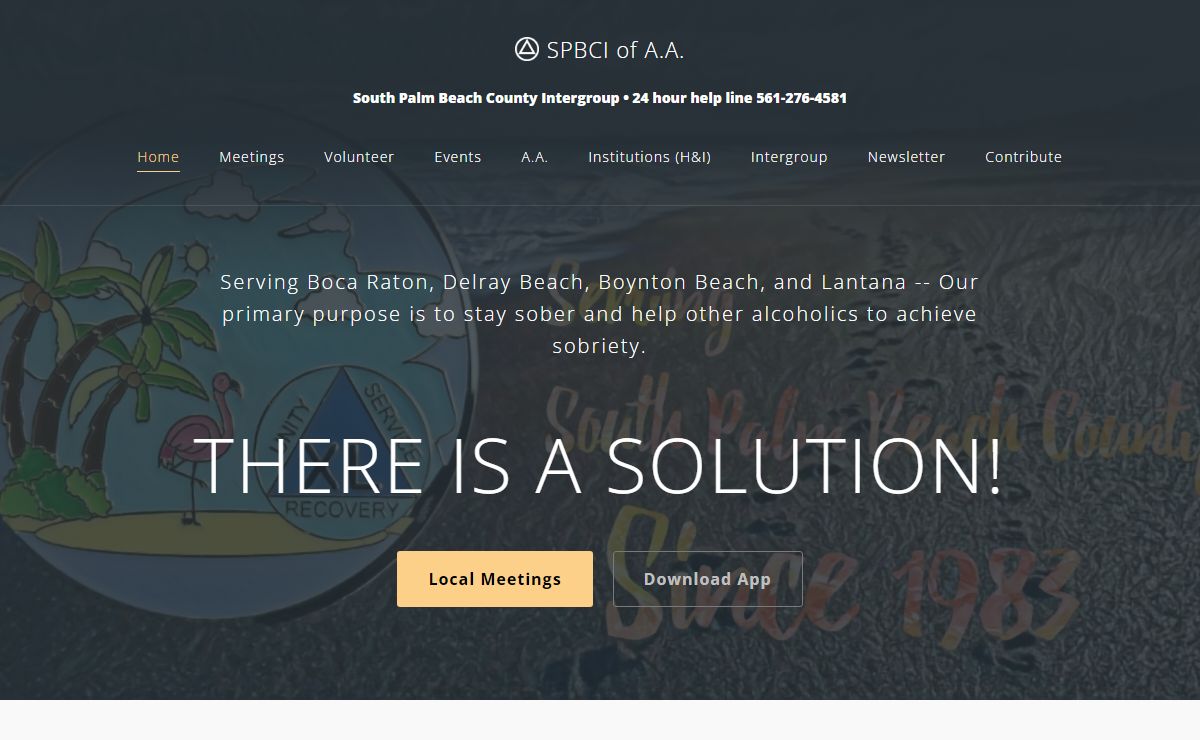Open Institutions (H&I) in the navigation
1200x740 pixels.
[x=649, y=157]
